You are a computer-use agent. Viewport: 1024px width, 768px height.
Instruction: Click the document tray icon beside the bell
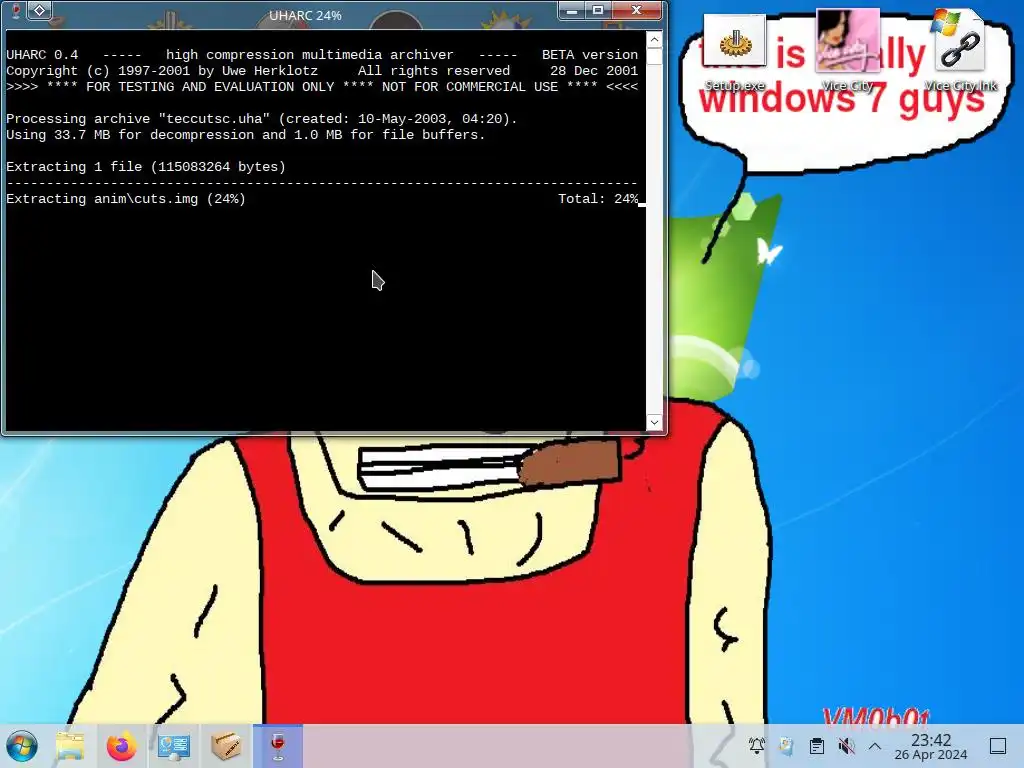[786, 746]
